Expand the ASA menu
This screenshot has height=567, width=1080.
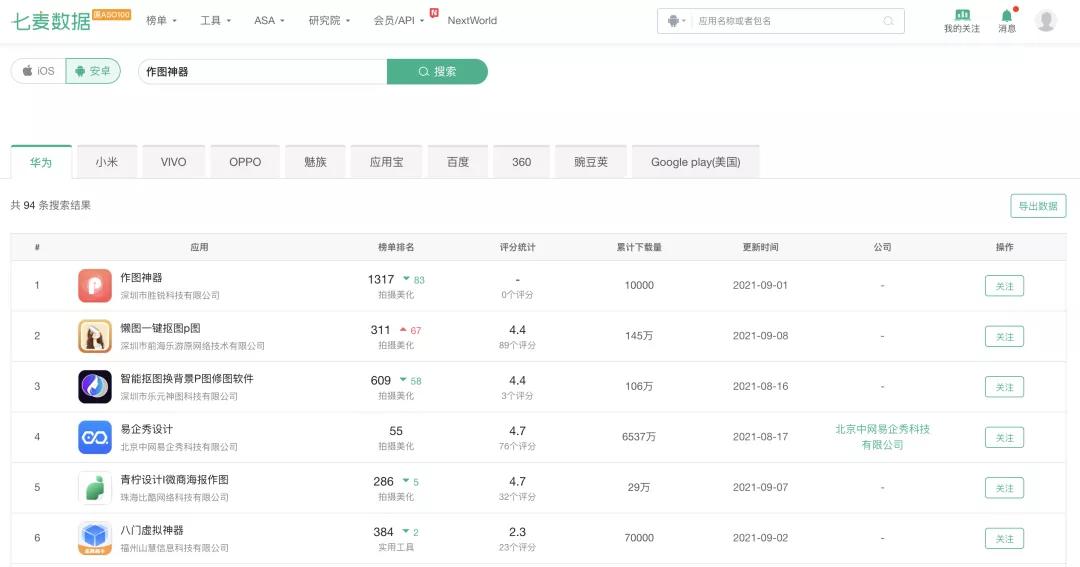[x=269, y=21]
